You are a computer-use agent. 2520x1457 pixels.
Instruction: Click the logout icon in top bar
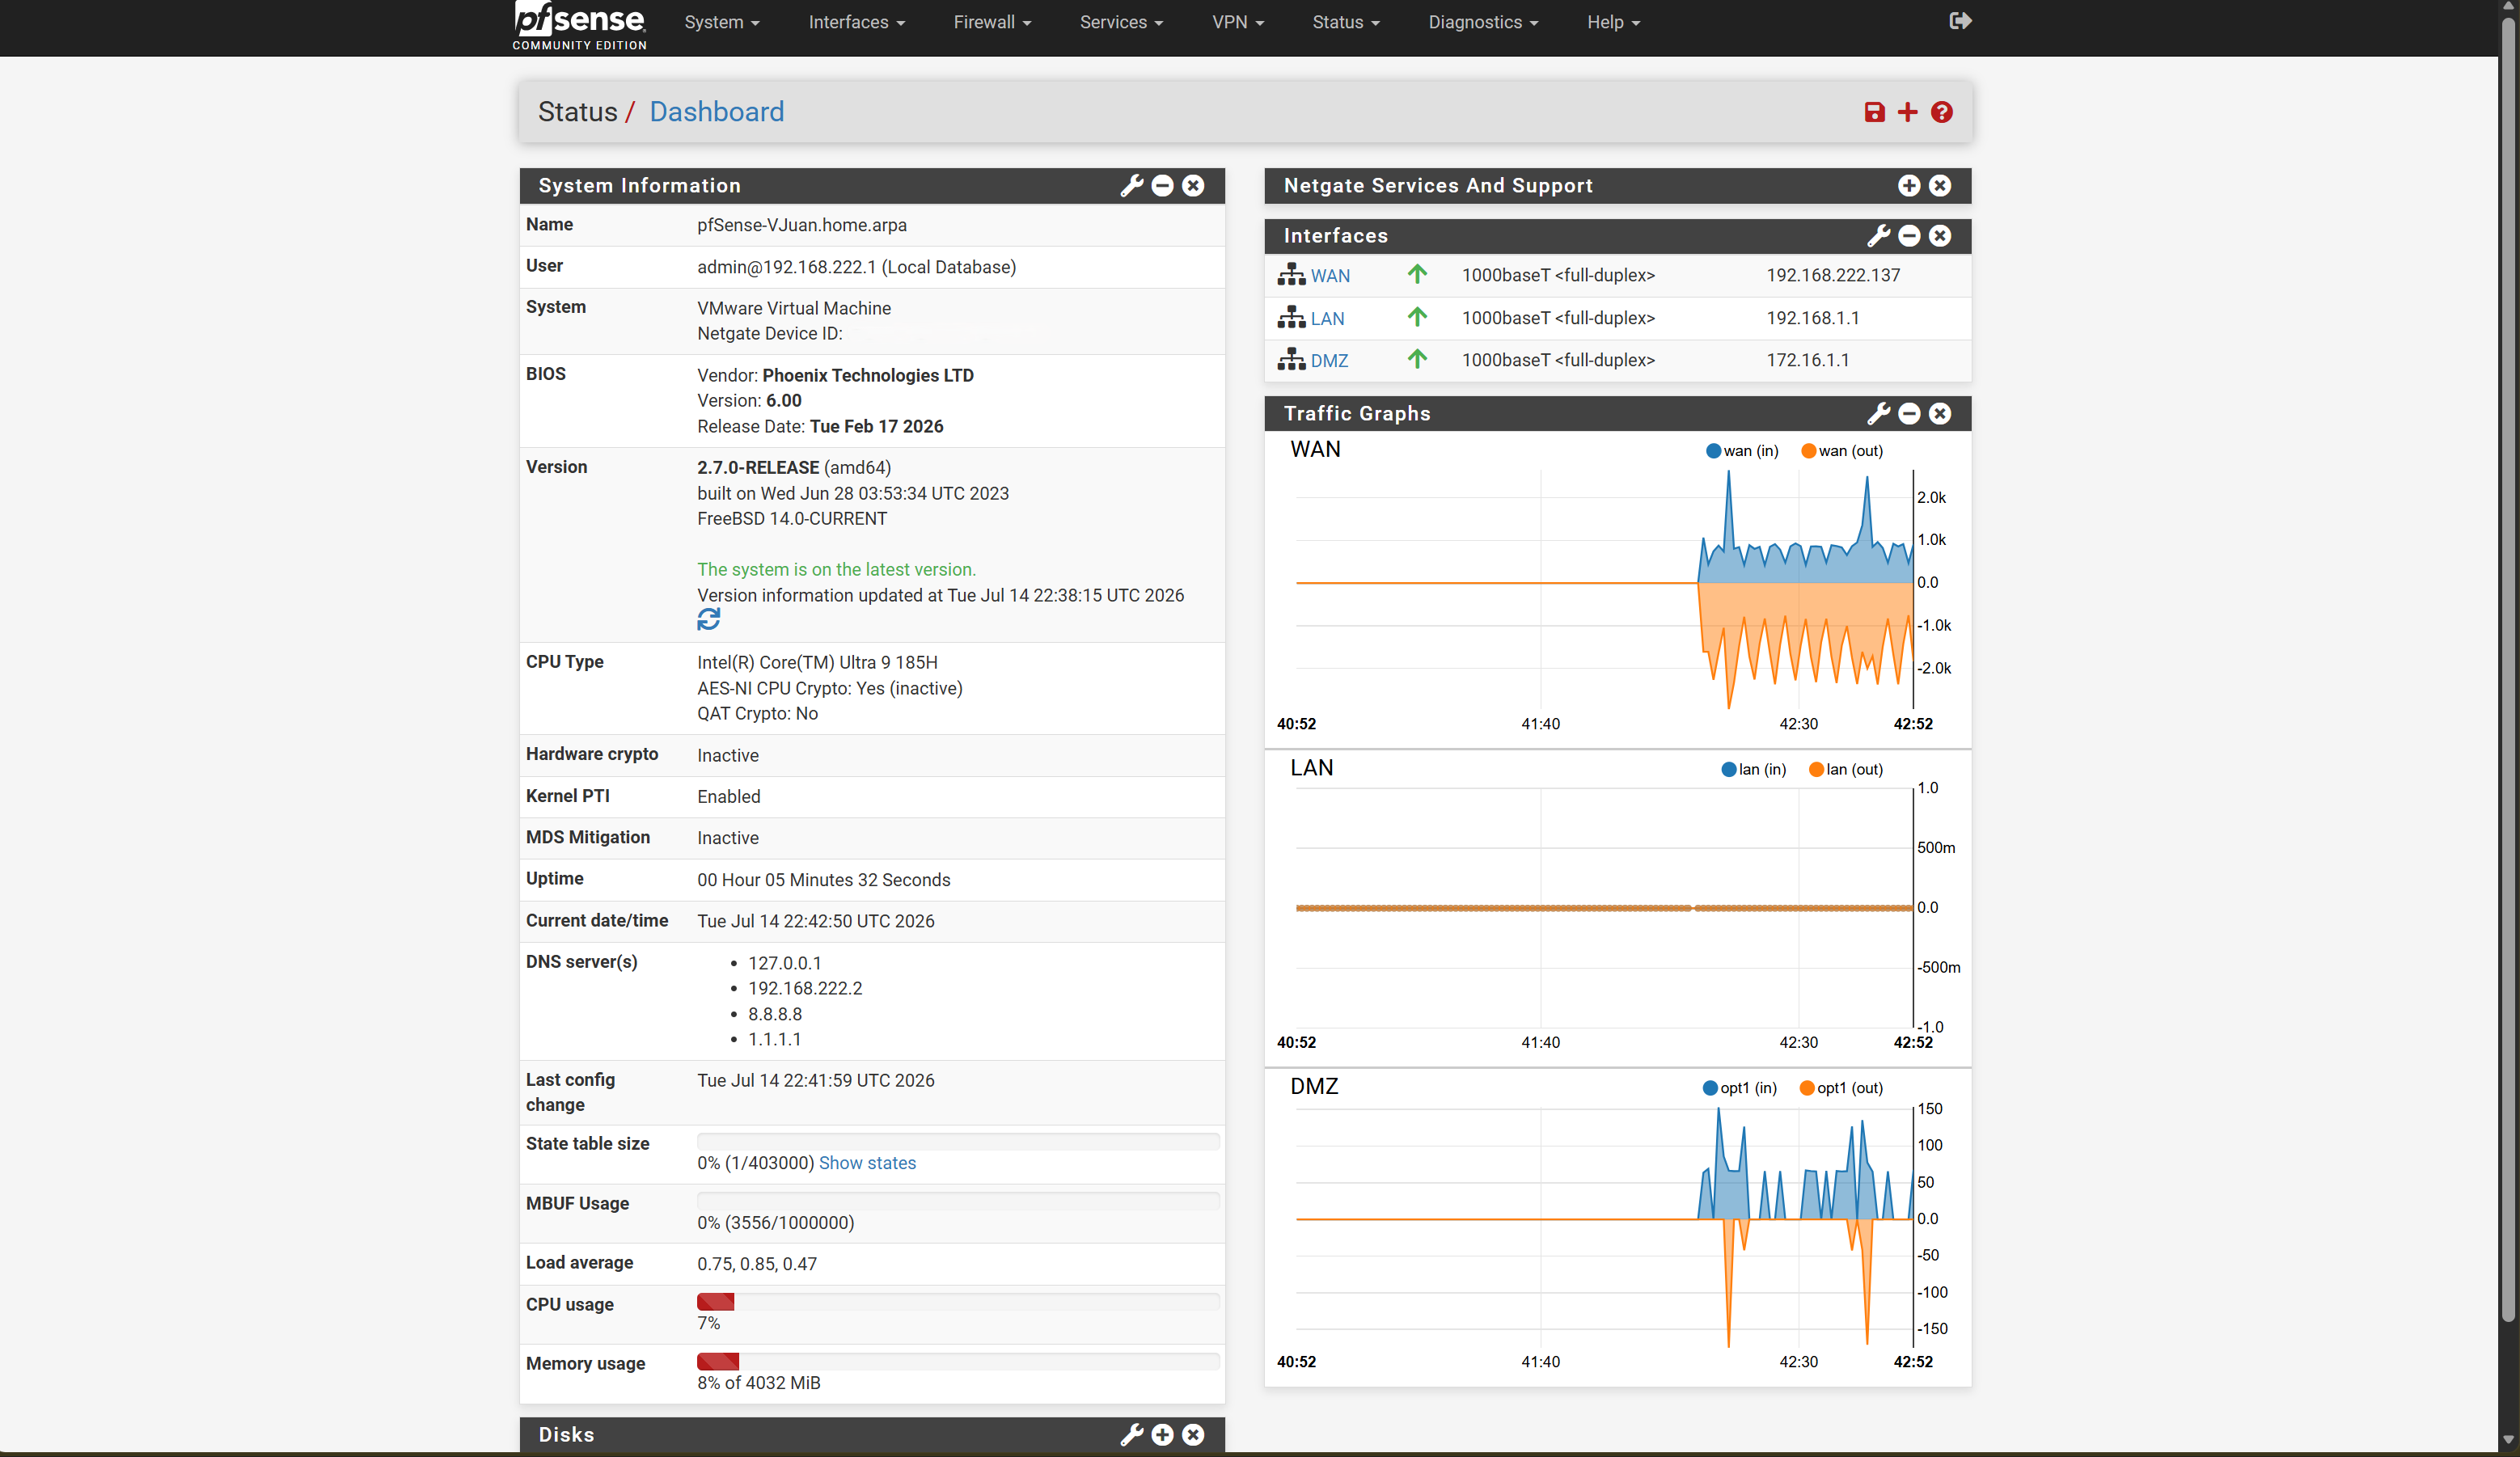(1960, 21)
